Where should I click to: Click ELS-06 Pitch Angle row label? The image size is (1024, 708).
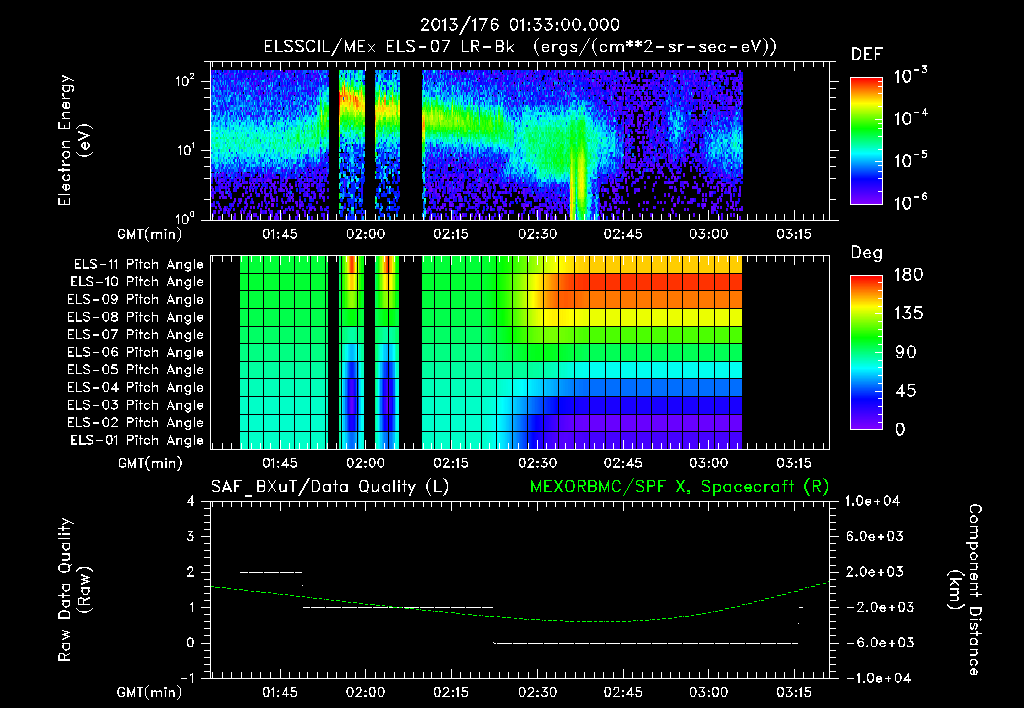click(x=135, y=353)
